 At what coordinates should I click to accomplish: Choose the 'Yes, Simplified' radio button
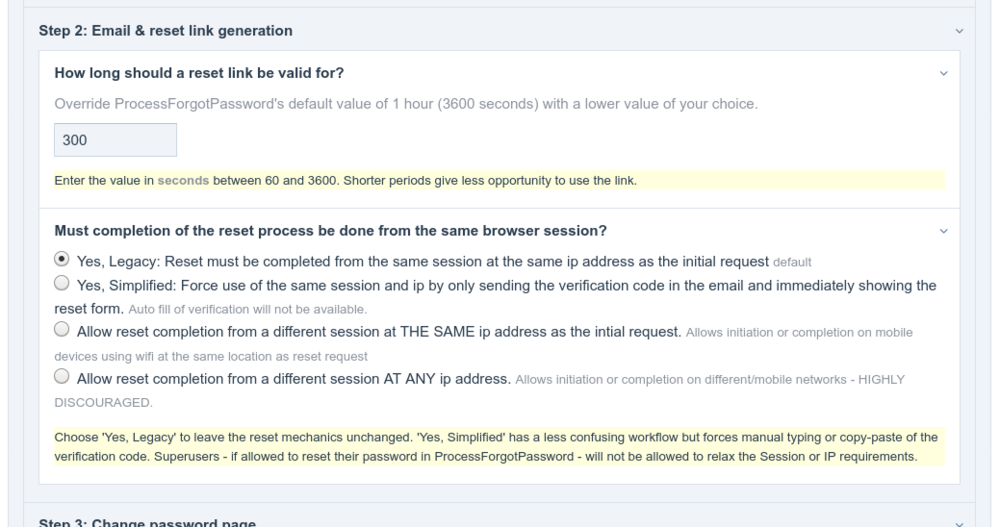62,284
